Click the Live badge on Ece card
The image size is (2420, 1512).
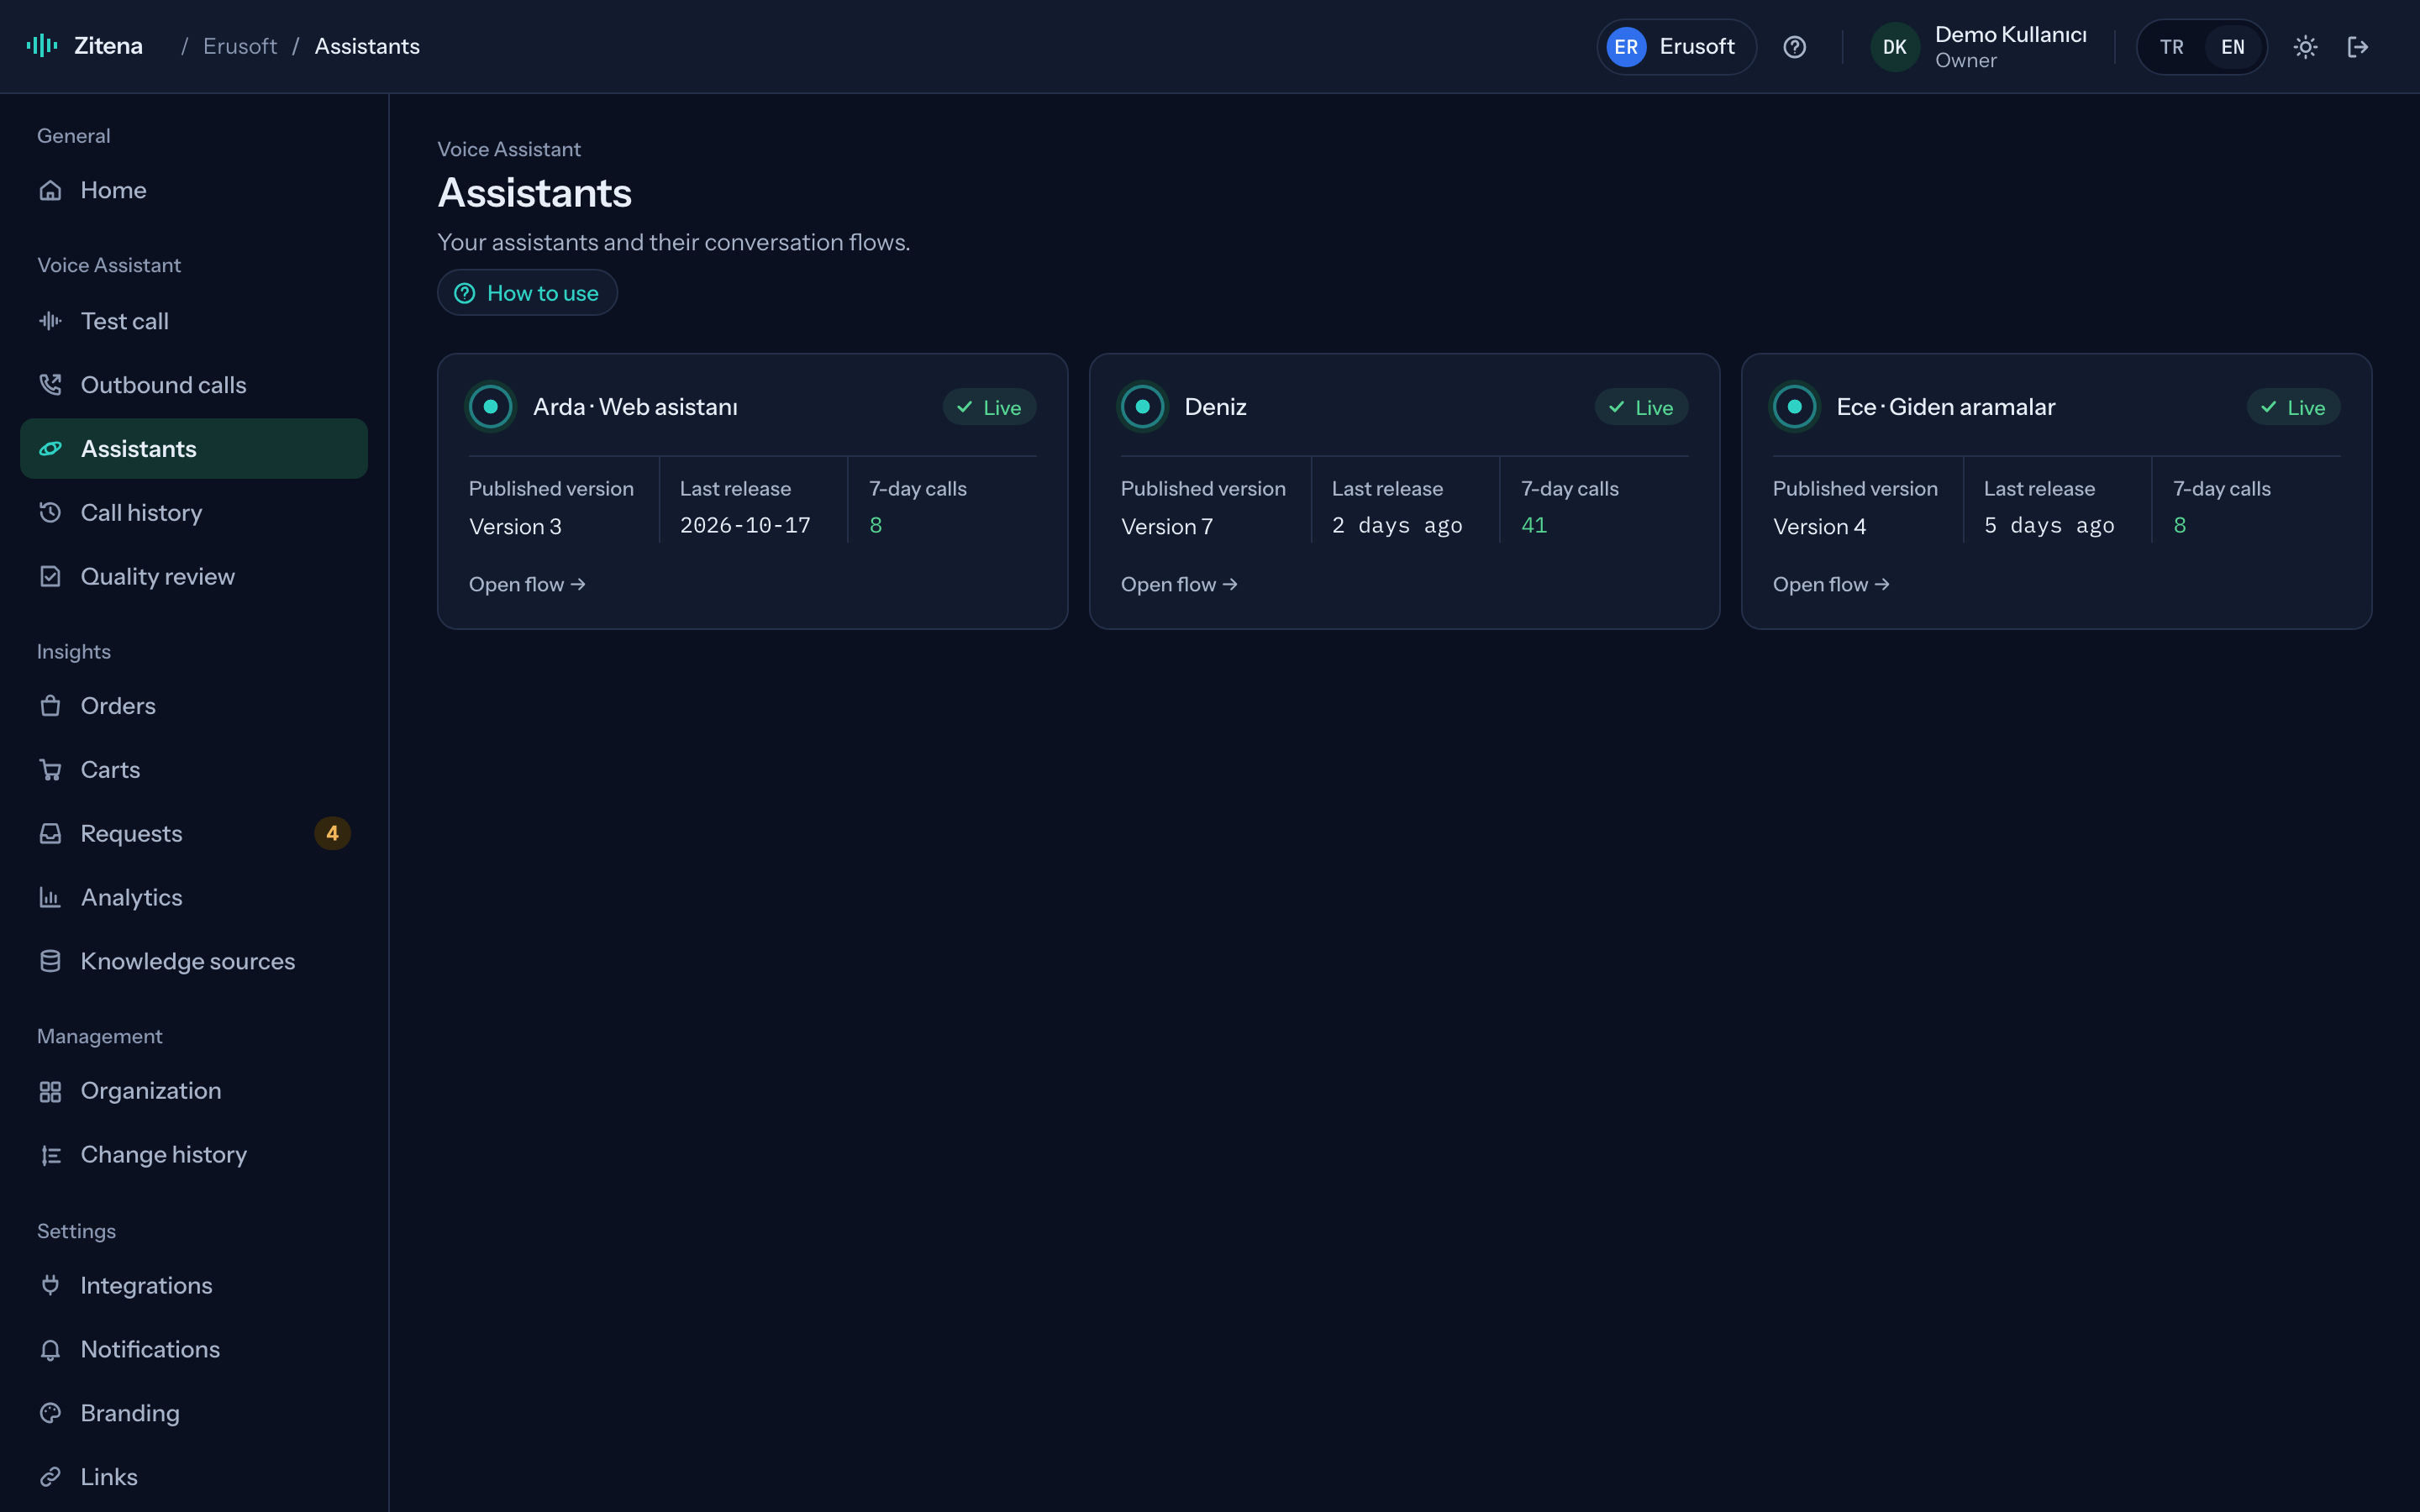(x=2293, y=407)
